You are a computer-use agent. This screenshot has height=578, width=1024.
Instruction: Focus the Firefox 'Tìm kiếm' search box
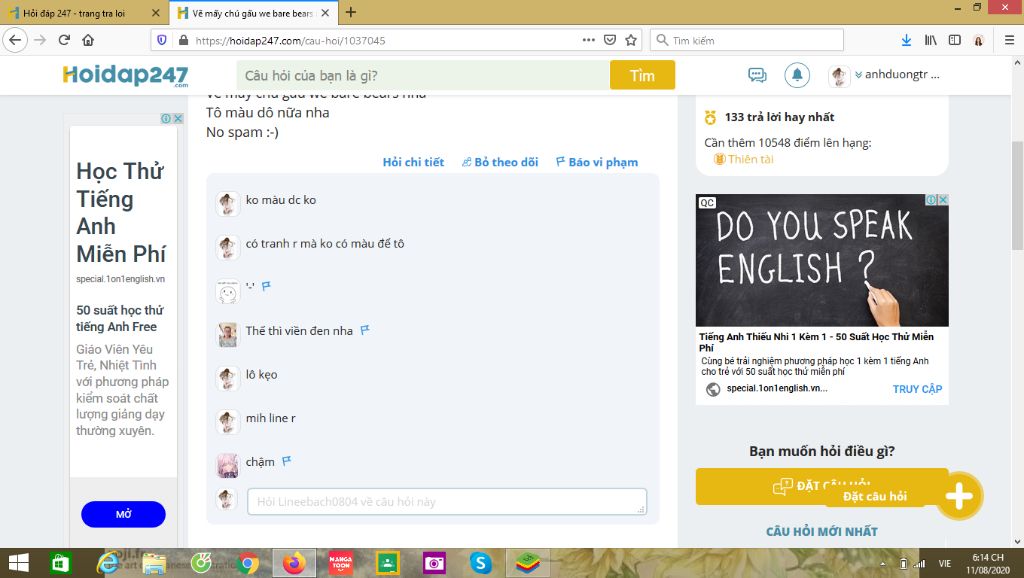tap(746, 40)
